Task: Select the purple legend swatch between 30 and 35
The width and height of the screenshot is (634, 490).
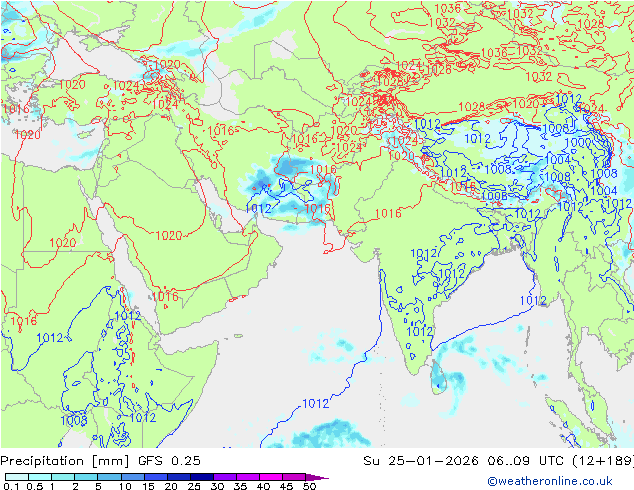Action: tap(224, 477)
